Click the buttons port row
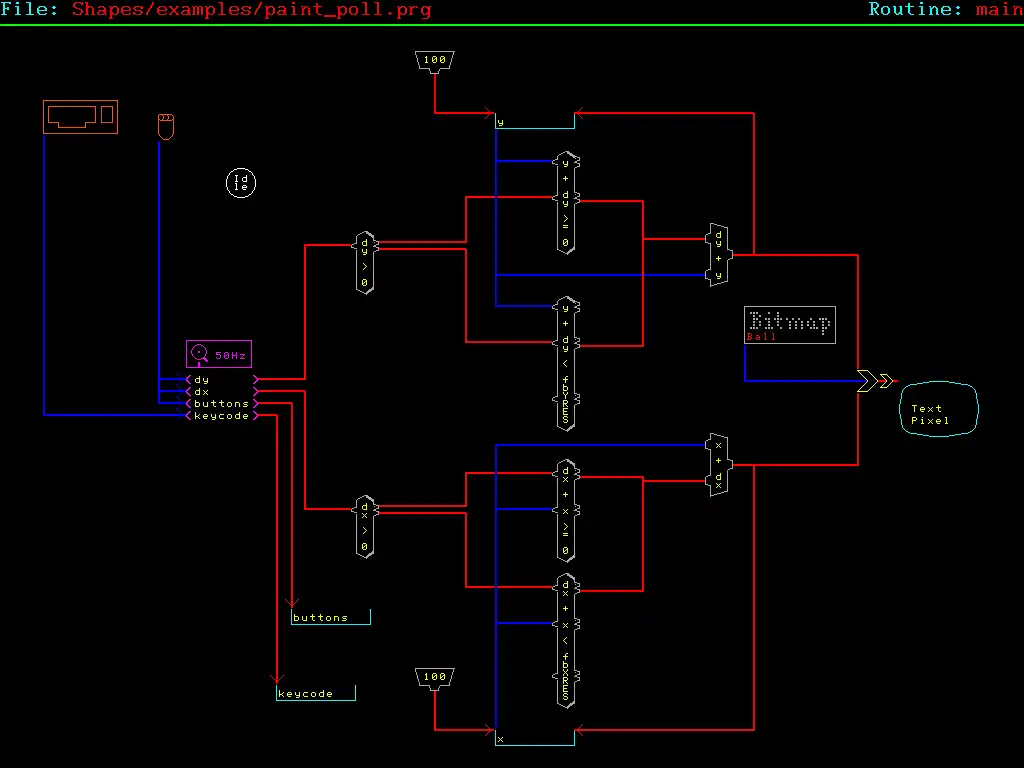The image size is (1024, 768). tap(222, 404)
